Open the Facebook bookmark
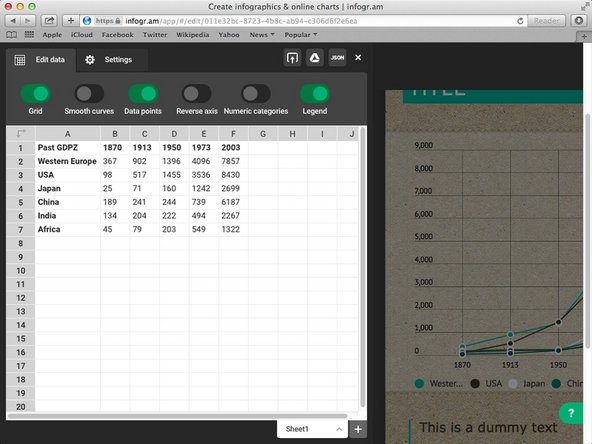This screenshot has width=592, height=444. pos(117,35)
